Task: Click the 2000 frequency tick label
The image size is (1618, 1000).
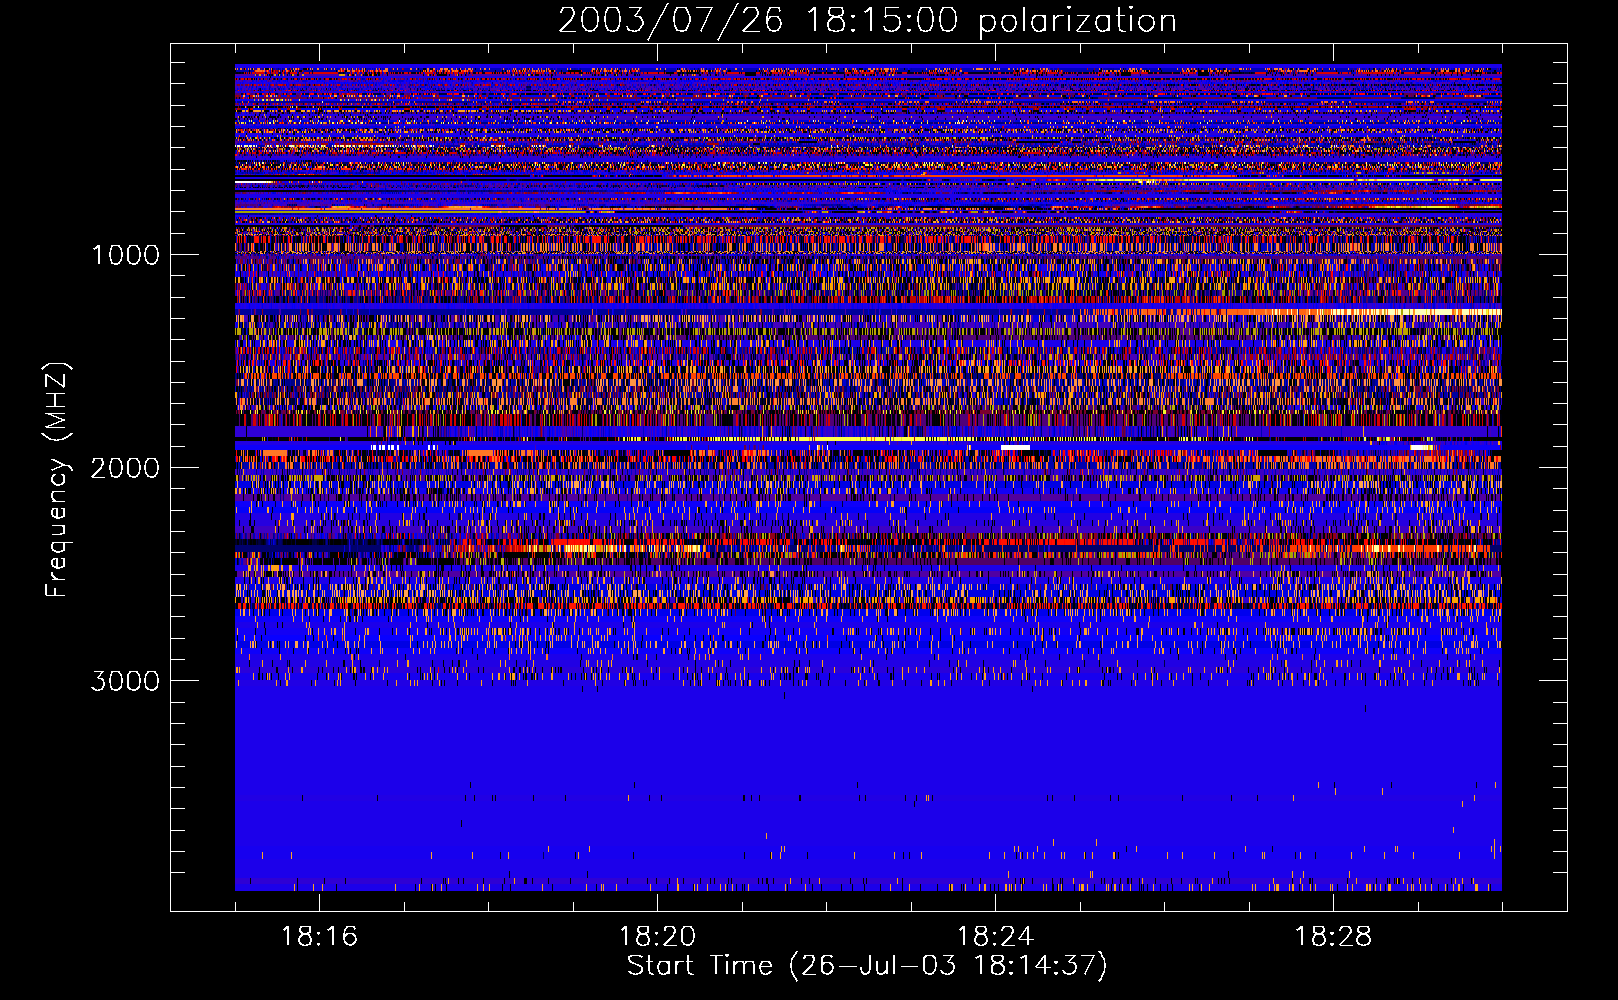Action: point(125,468)
